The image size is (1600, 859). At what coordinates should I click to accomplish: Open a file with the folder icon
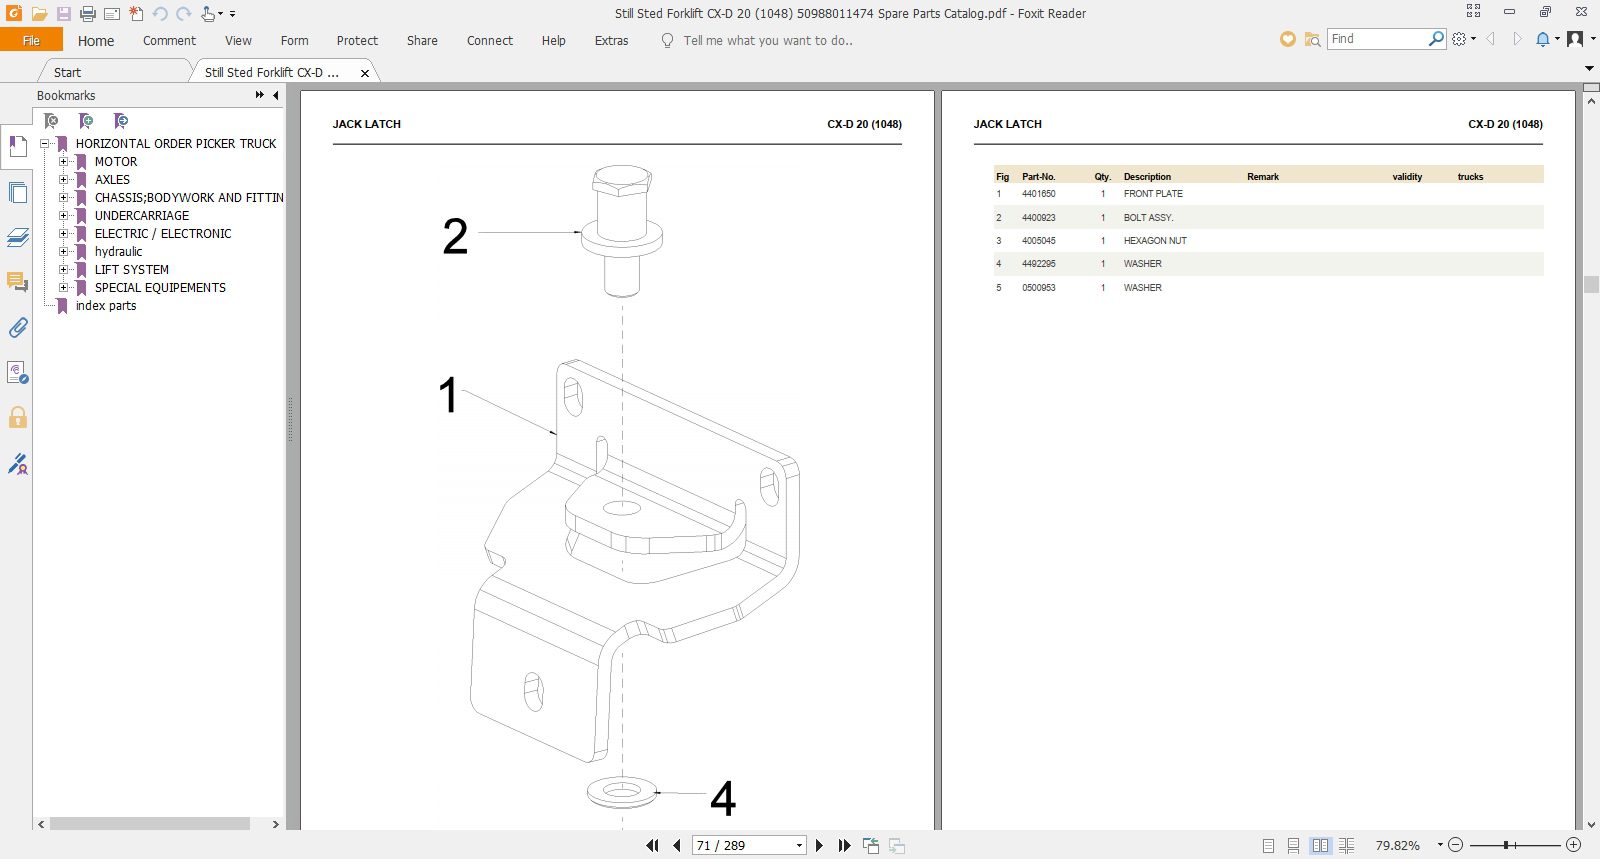pyautogui.click(x=39, y=14)
